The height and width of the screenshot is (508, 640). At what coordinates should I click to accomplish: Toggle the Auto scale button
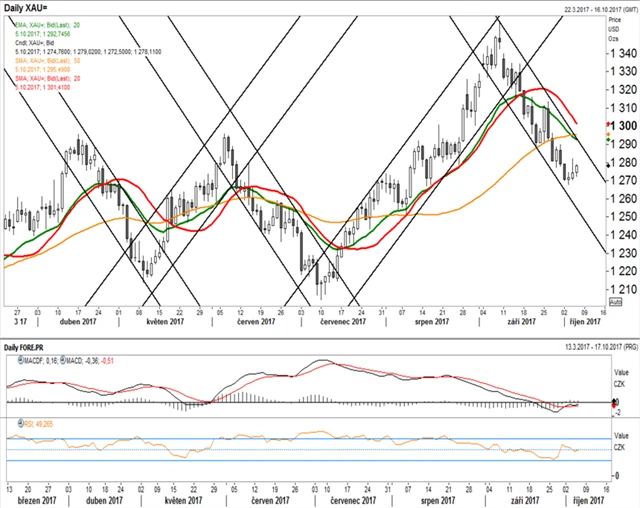coord(616,301)
